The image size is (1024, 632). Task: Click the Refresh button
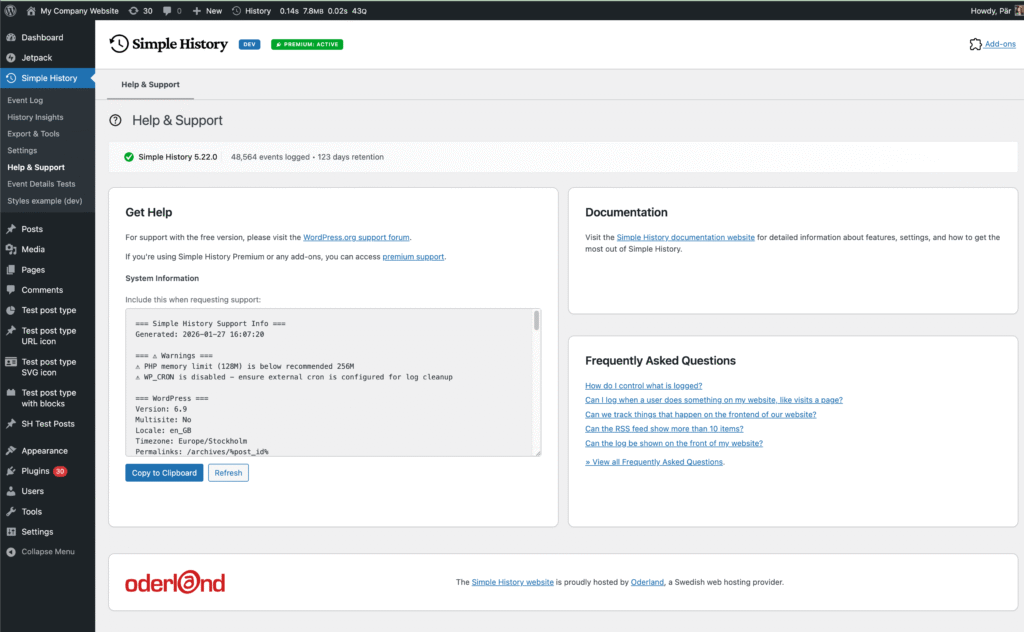point(228,473)
